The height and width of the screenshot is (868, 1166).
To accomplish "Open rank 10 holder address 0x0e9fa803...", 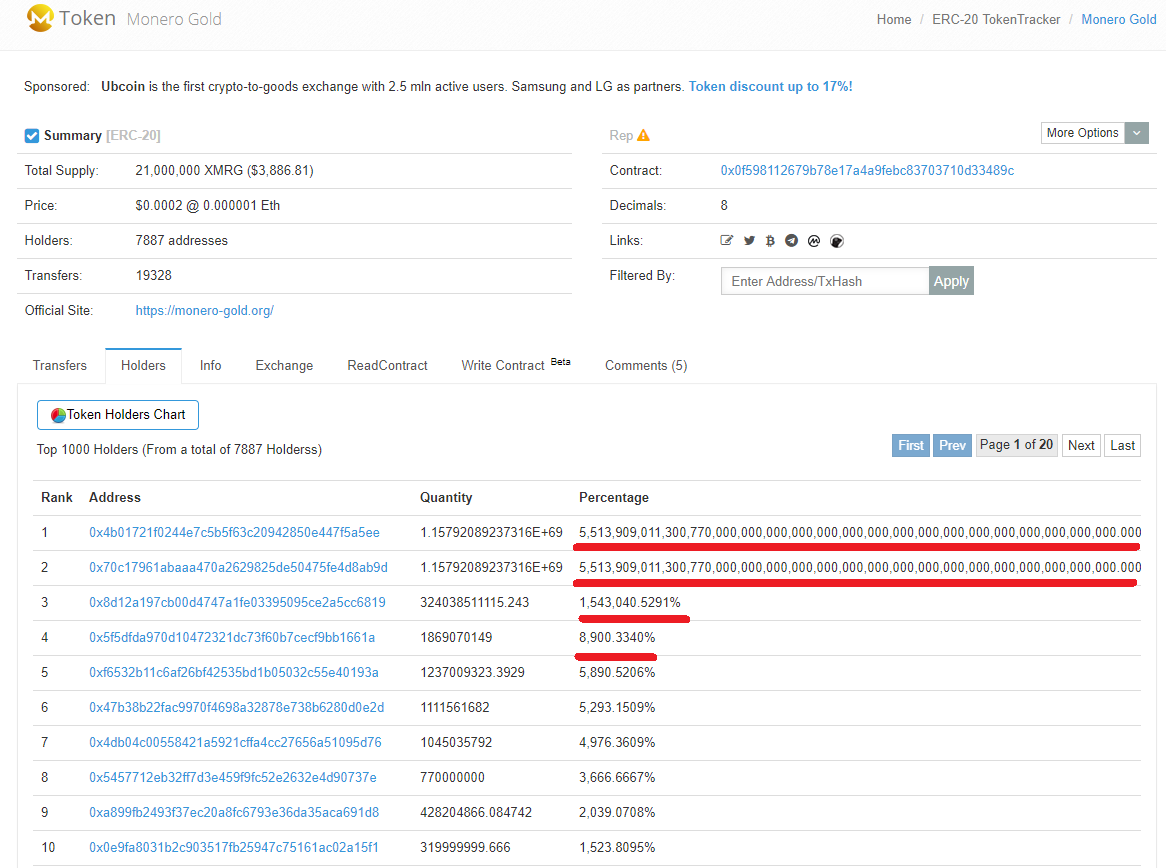I will 233,847.
